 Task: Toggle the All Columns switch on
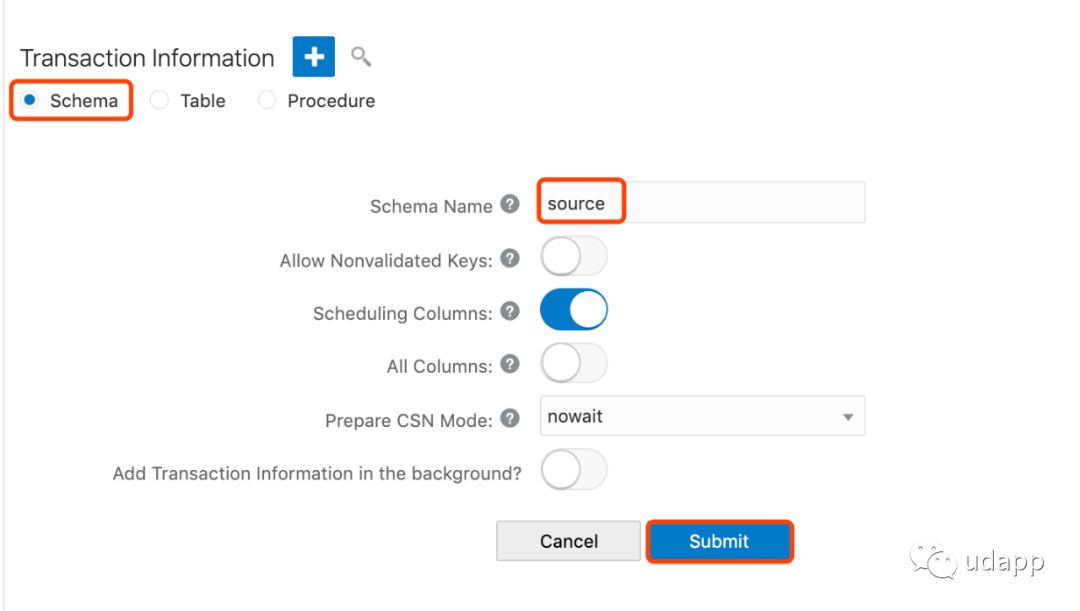(x=574, y=363)
